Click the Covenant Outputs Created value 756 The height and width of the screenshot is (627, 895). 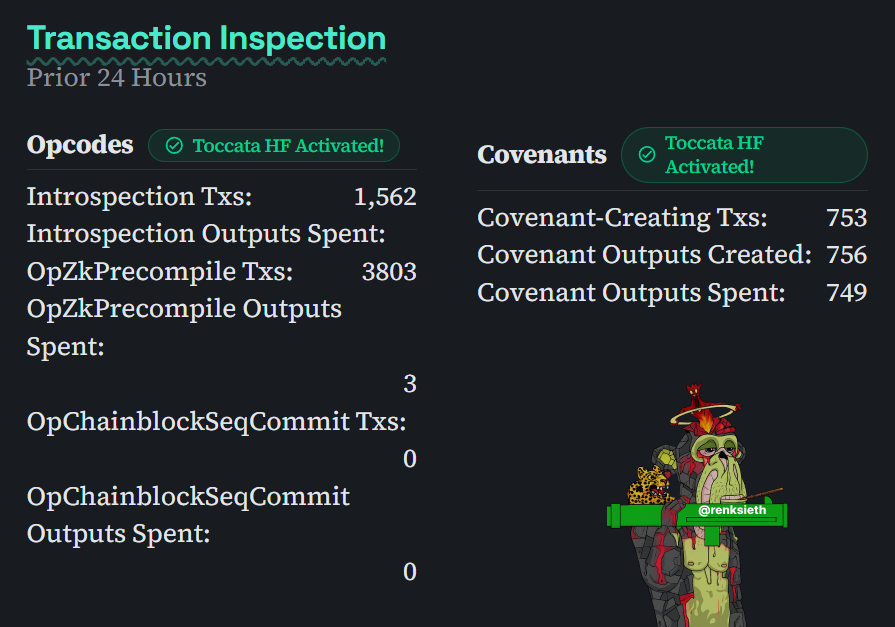click(847, 255)
